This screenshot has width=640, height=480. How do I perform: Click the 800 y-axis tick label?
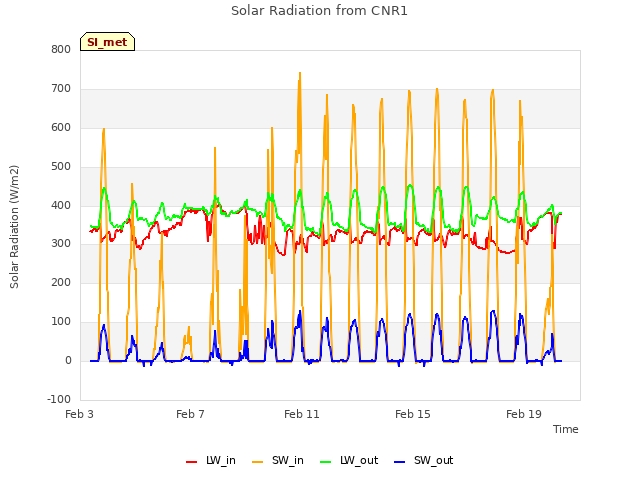coord(61,50)
